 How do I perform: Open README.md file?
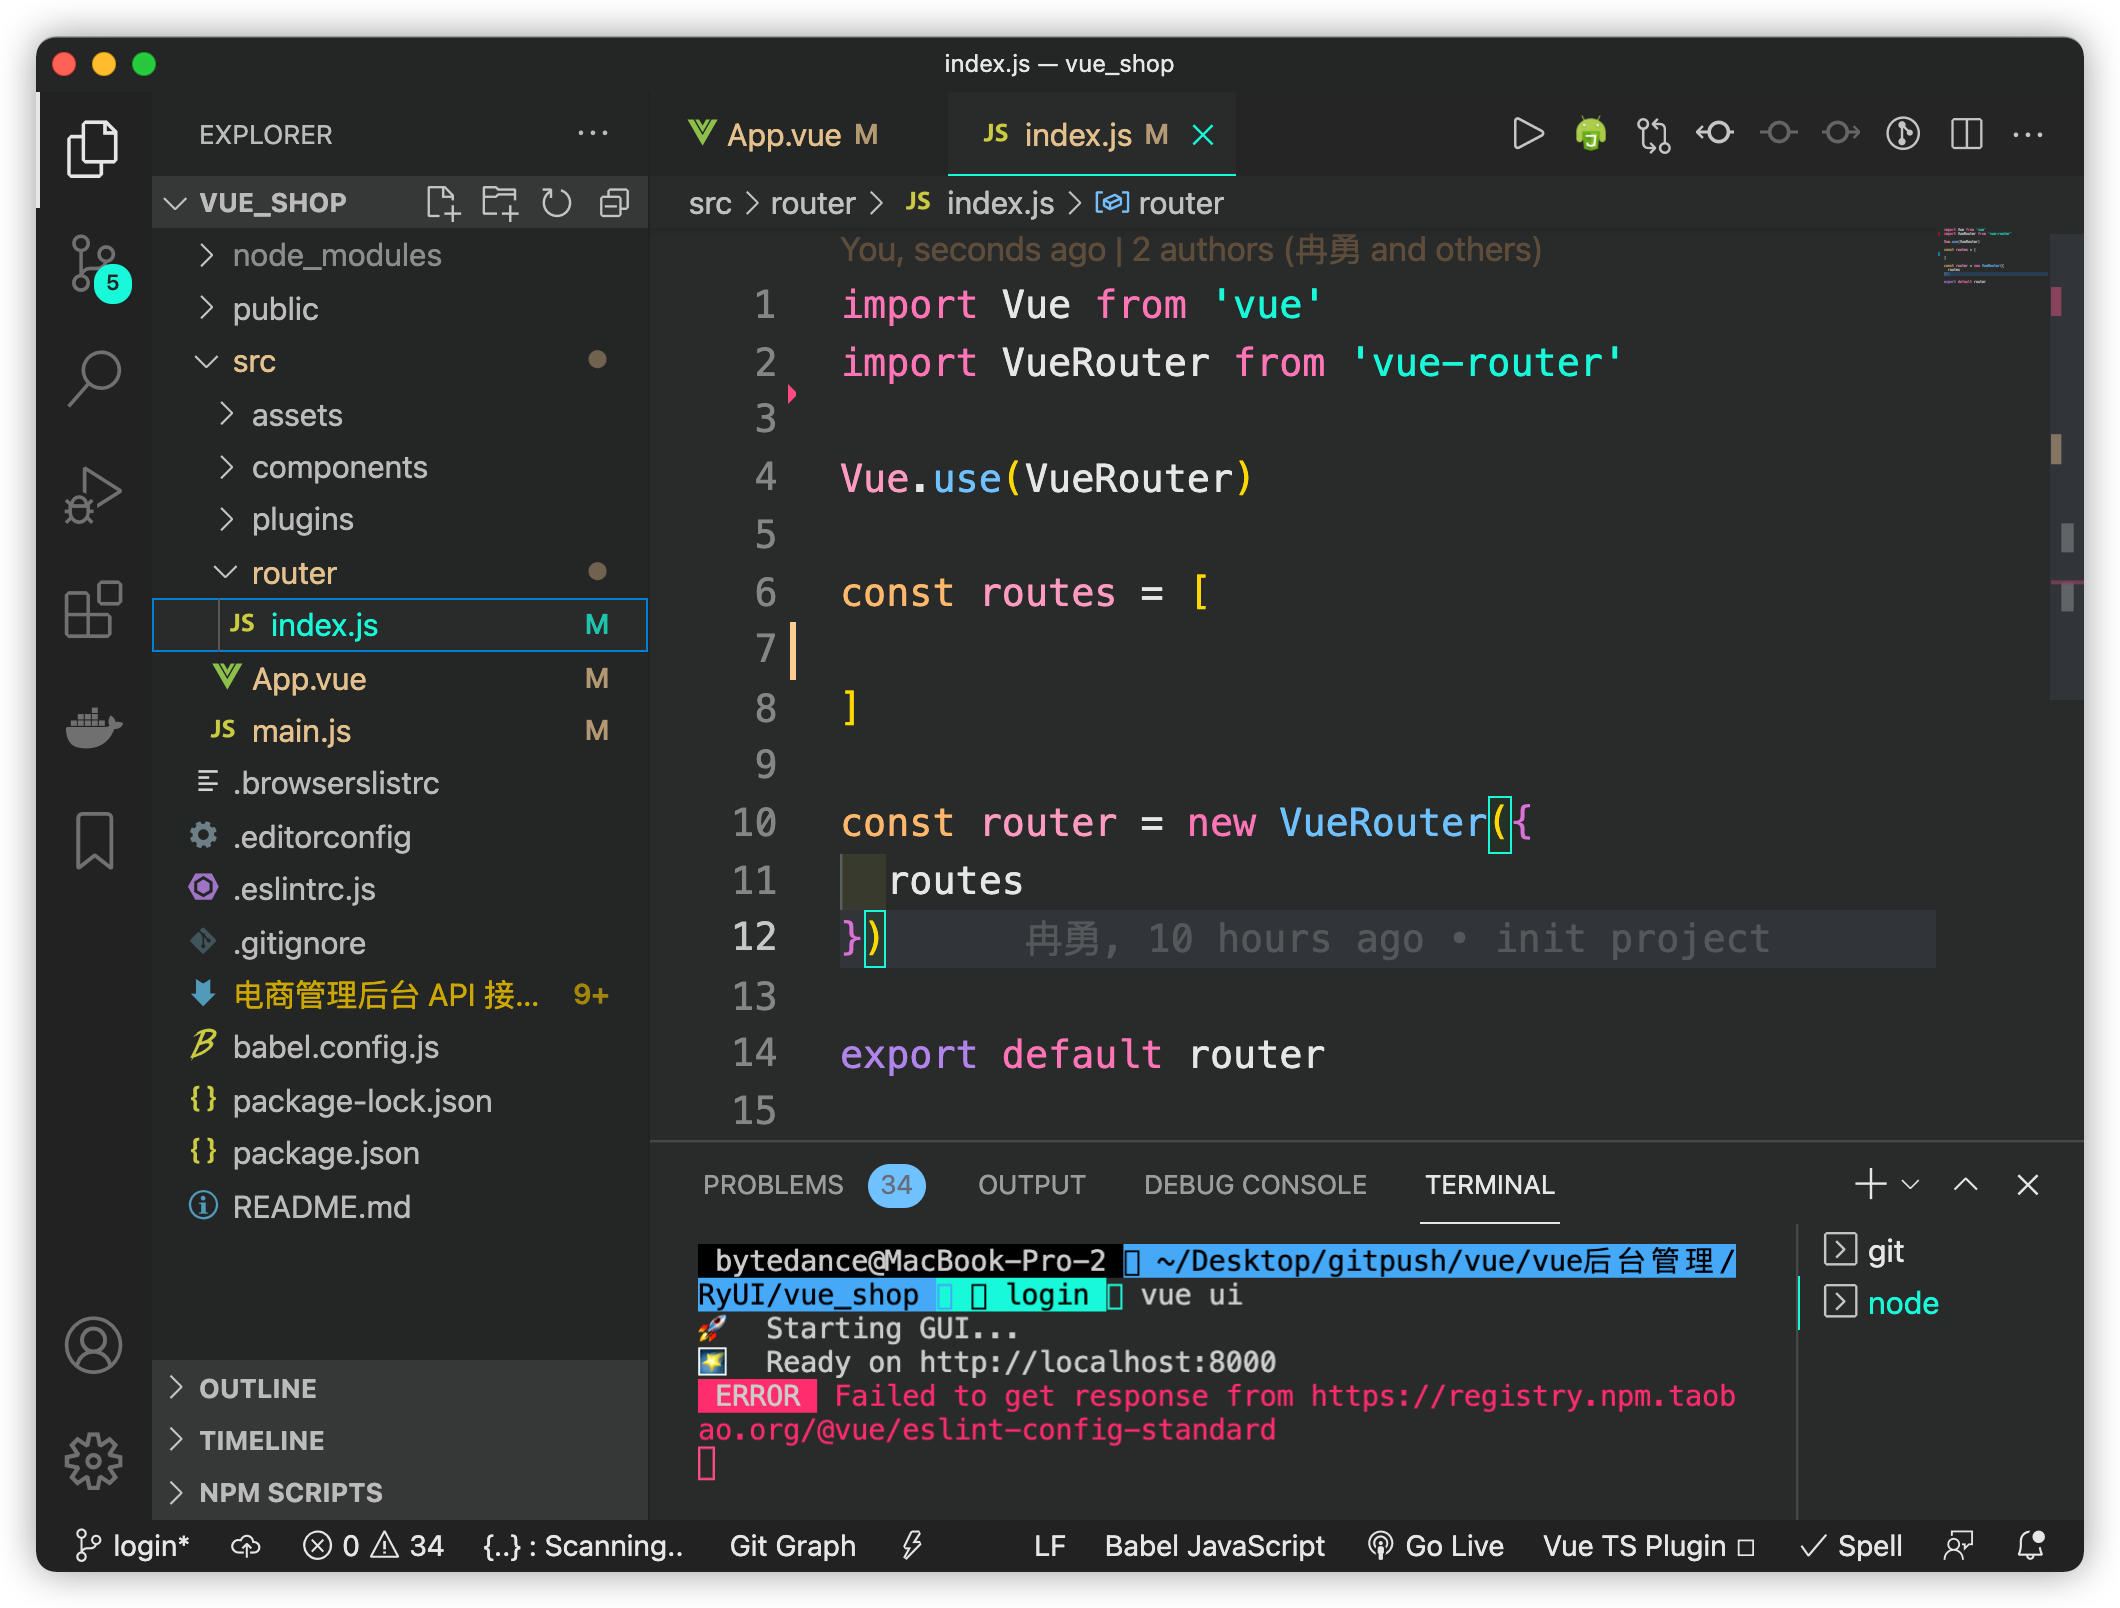pyautogui.click(x=400, y=1206)
